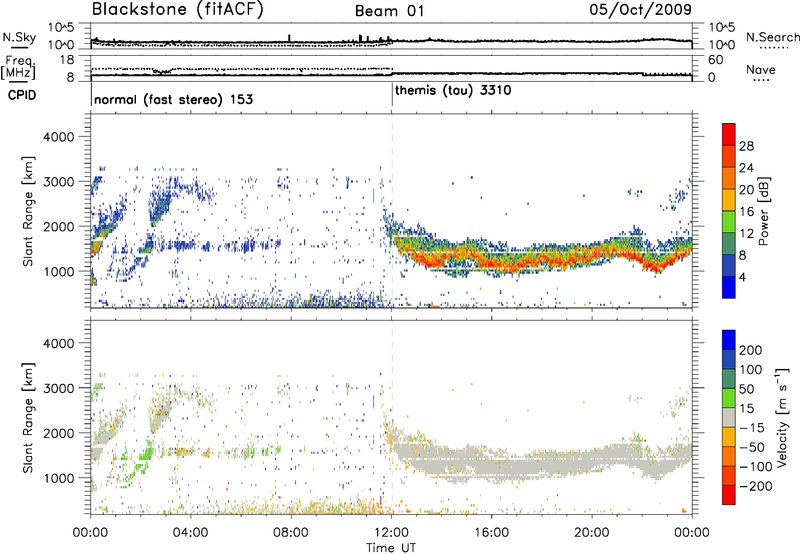Image resolution: width=800 pixels, height=554 pixels.
Task: Click 'normal (fast stereo) 153' CPID text
Action: (173, 99)
